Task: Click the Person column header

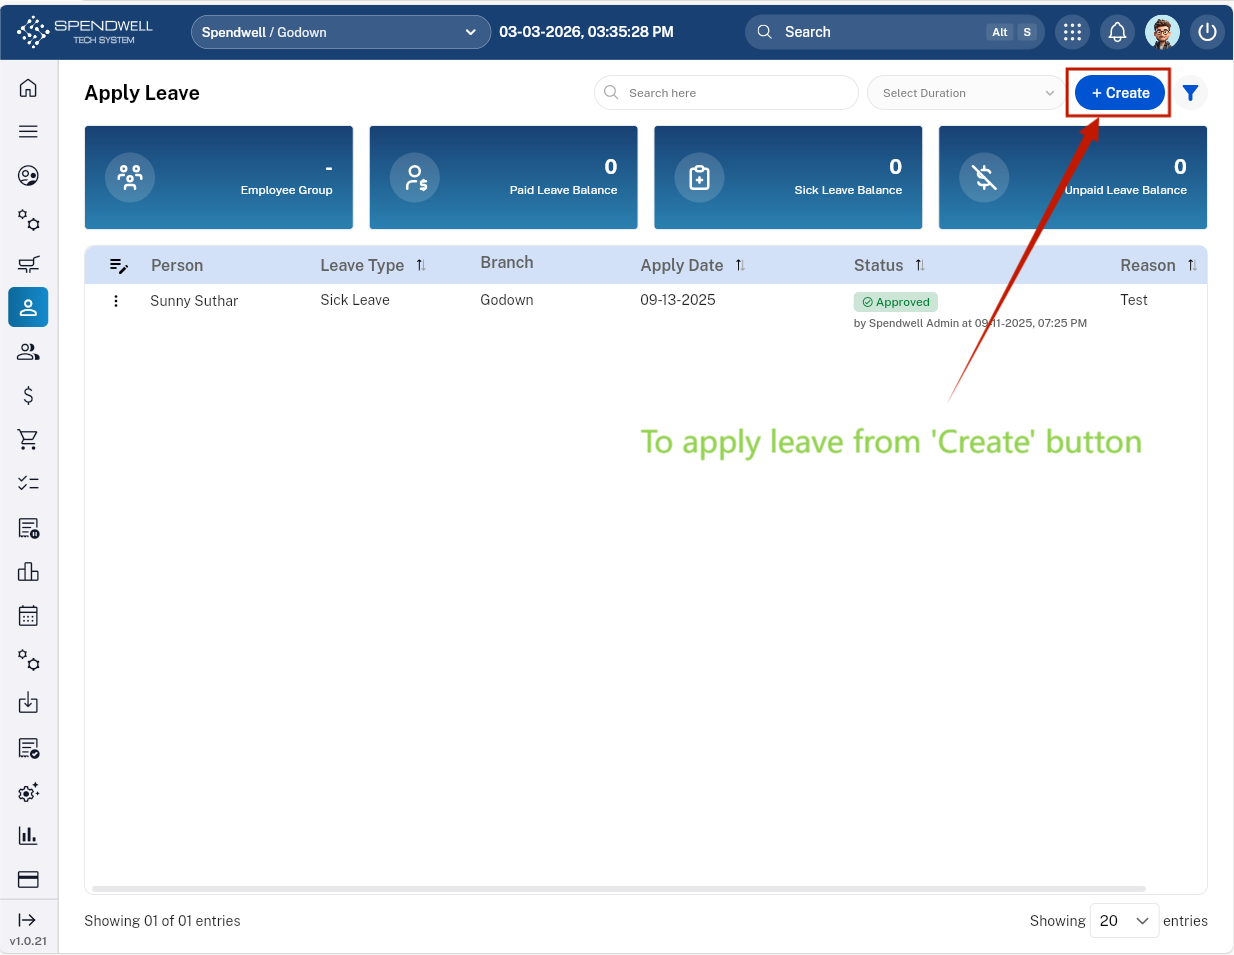Action: pos(177,265)
